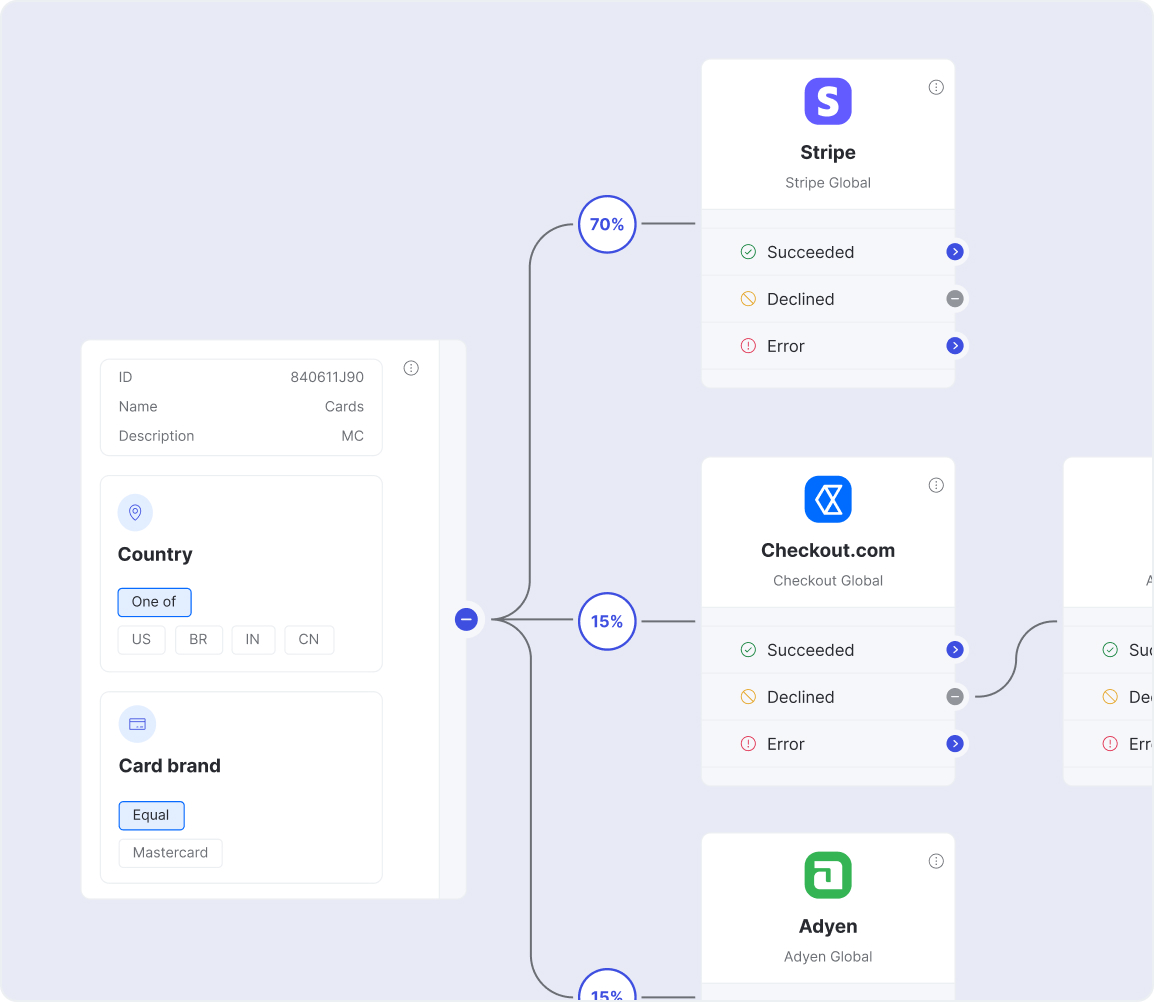1154x1002 pixels.
Task: Click the Country location pin icon
Action: 135,512
